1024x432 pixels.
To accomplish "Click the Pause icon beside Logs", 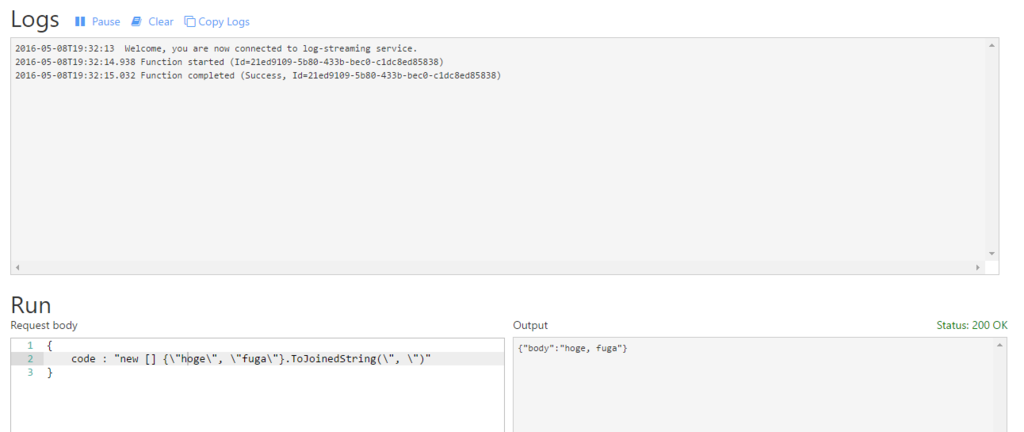I will tap(80, 22).
